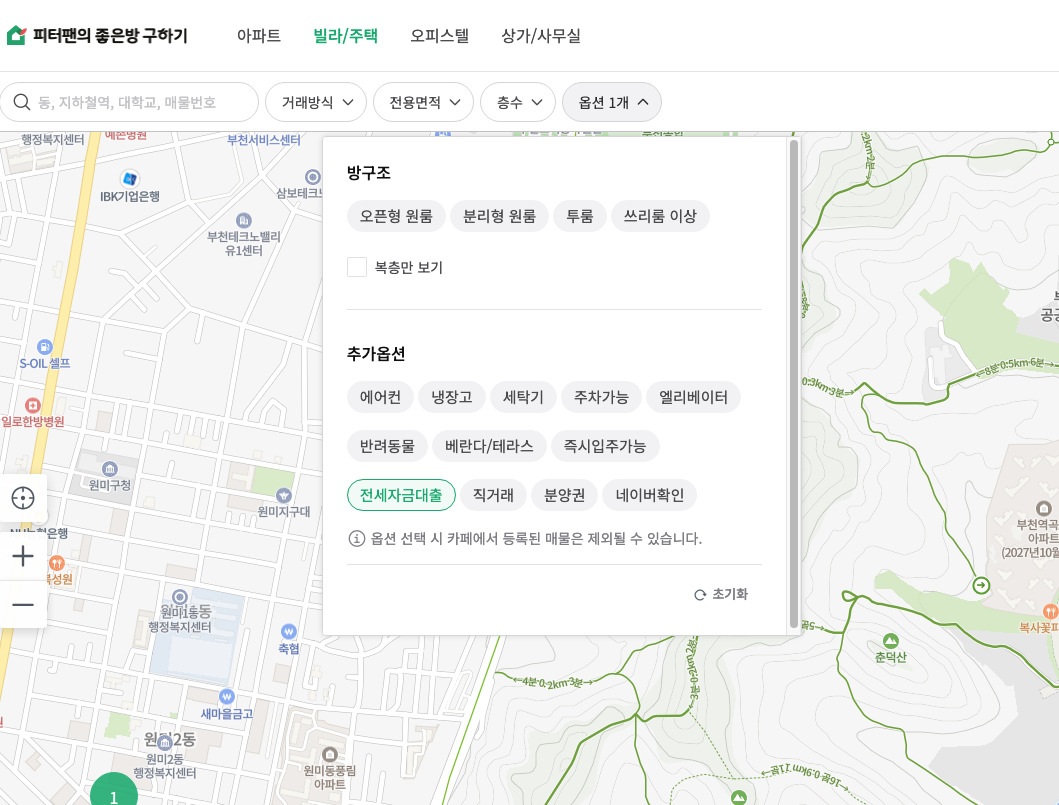Collapse the 옵션 1개 filter dropdown

tap(612, 102)
